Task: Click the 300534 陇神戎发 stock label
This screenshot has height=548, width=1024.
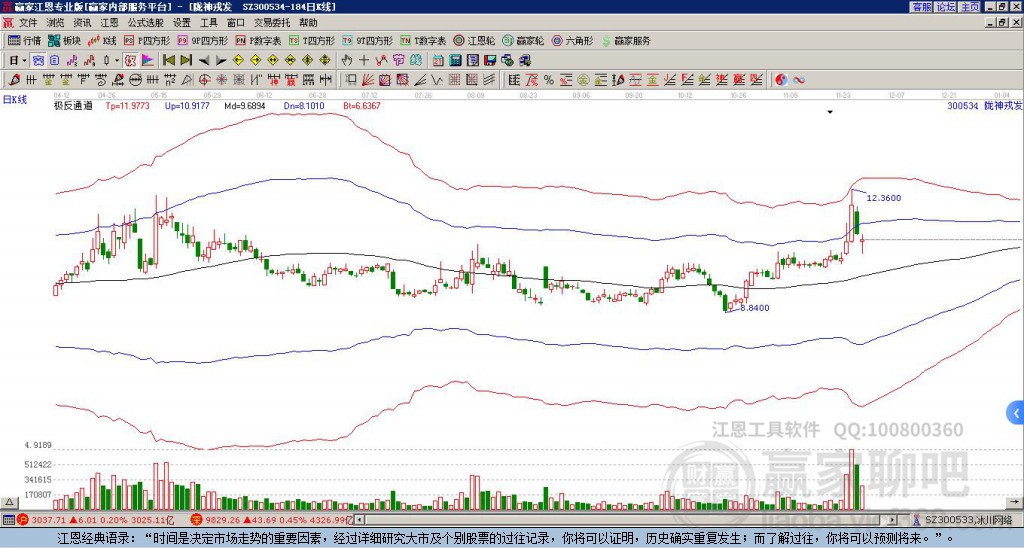Action: point(985,105)
